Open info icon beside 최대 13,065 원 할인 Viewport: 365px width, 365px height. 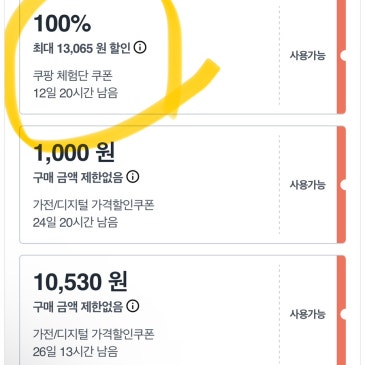pyautogui.click(x=140, y=48)
